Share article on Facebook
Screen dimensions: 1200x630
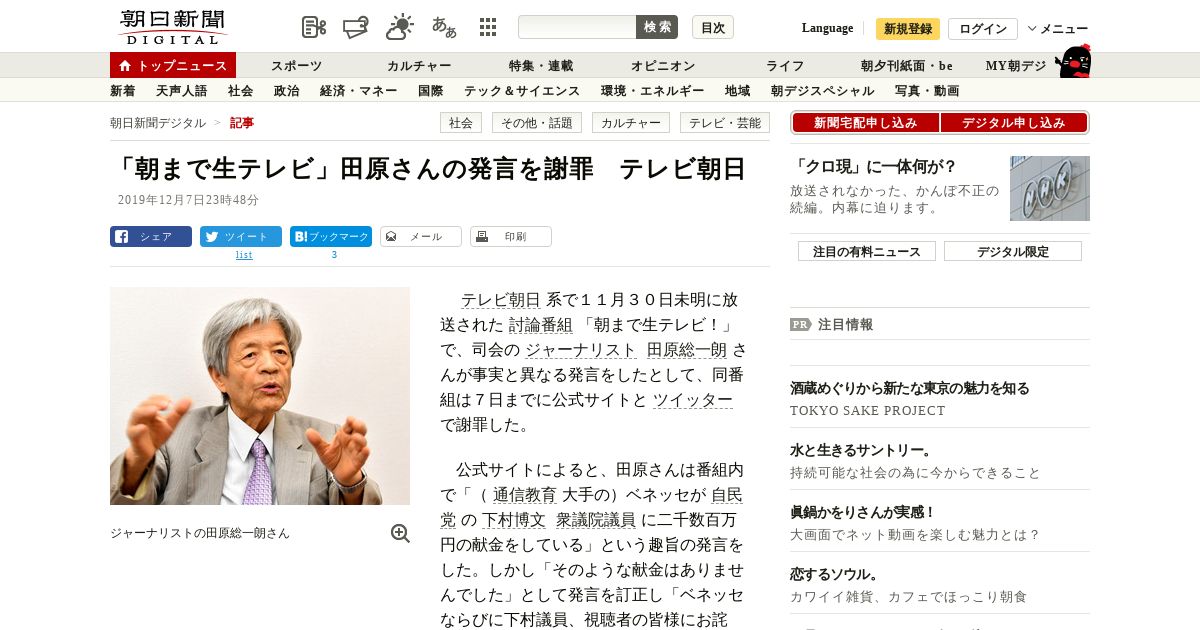pyautogui.click(x=151, y=237)
